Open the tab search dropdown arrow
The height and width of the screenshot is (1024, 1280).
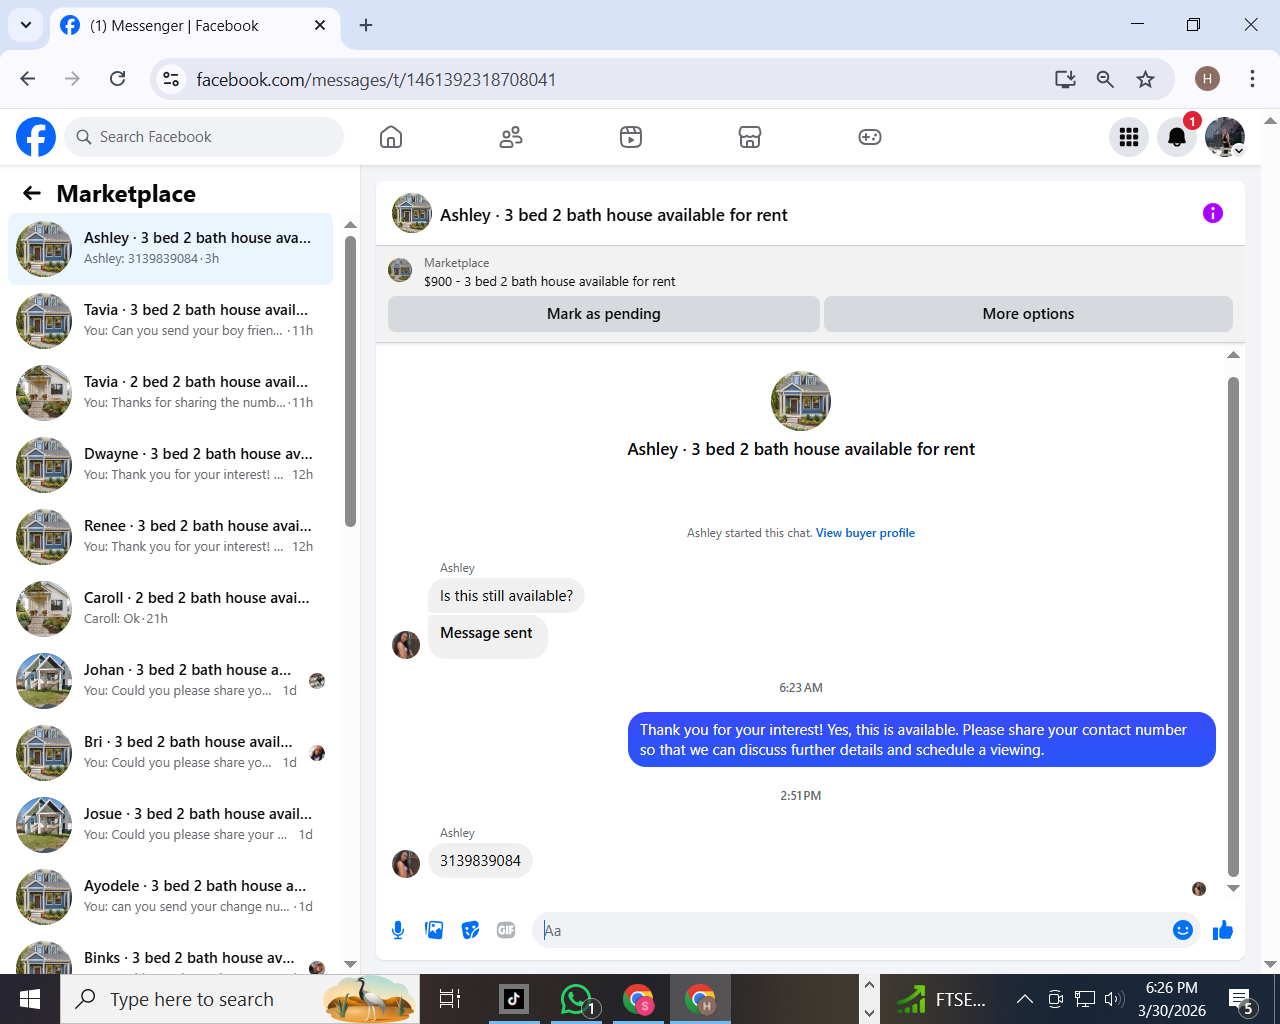click(25, 25)
